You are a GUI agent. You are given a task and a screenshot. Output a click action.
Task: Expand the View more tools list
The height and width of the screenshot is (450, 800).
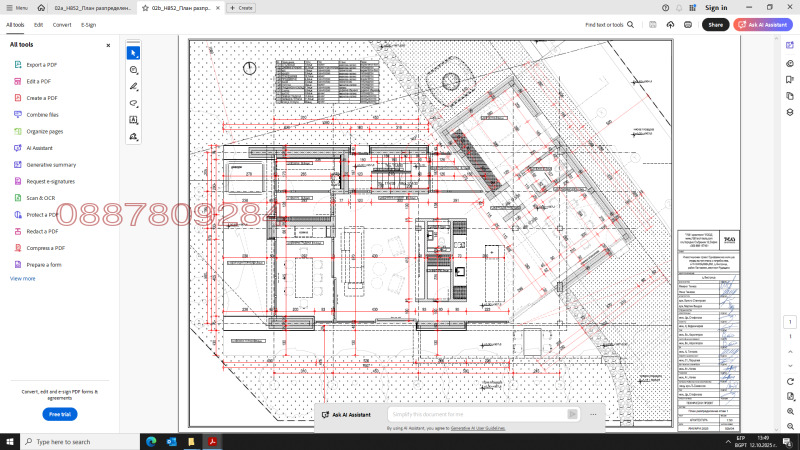point(22,278)
